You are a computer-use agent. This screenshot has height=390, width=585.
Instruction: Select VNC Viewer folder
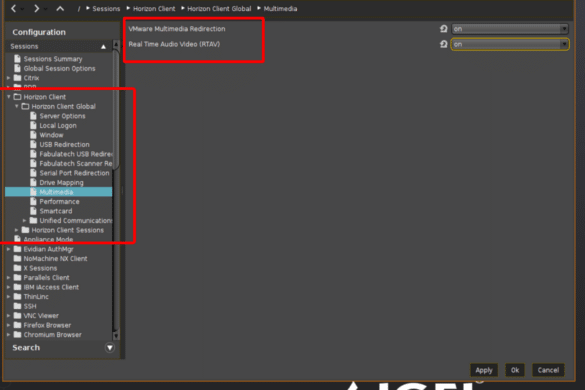point(41,316)
